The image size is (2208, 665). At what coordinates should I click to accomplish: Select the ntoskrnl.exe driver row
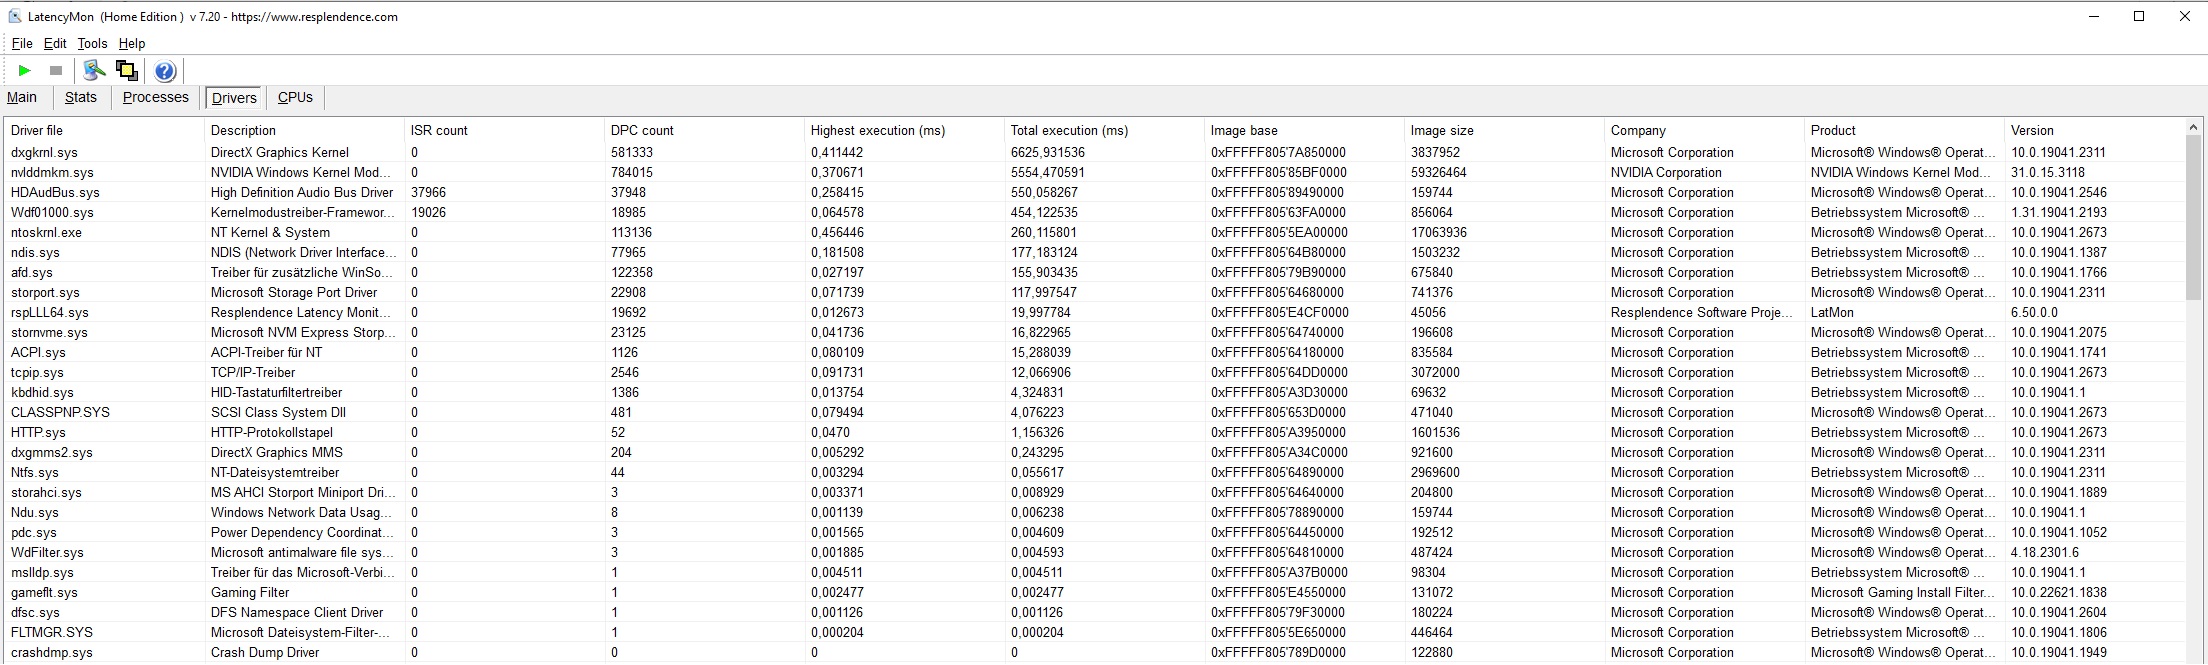[1095, 232]
